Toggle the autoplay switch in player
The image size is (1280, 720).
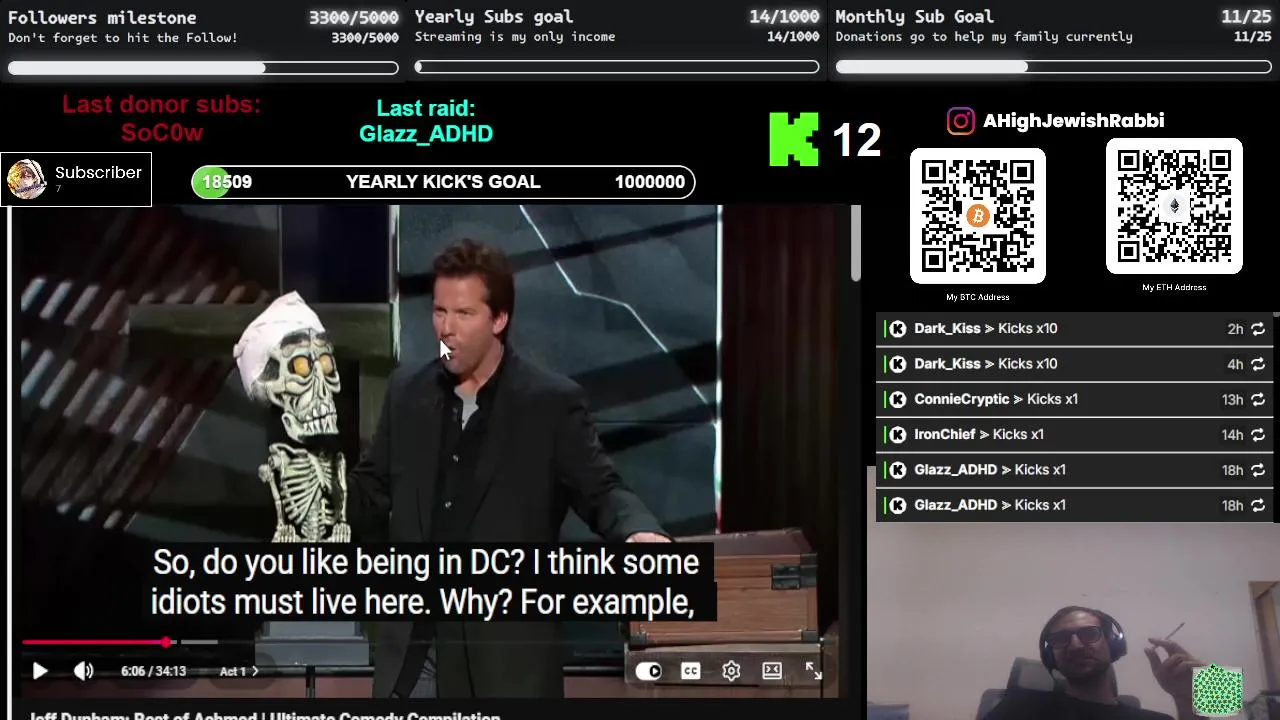(x=649, y=671)
